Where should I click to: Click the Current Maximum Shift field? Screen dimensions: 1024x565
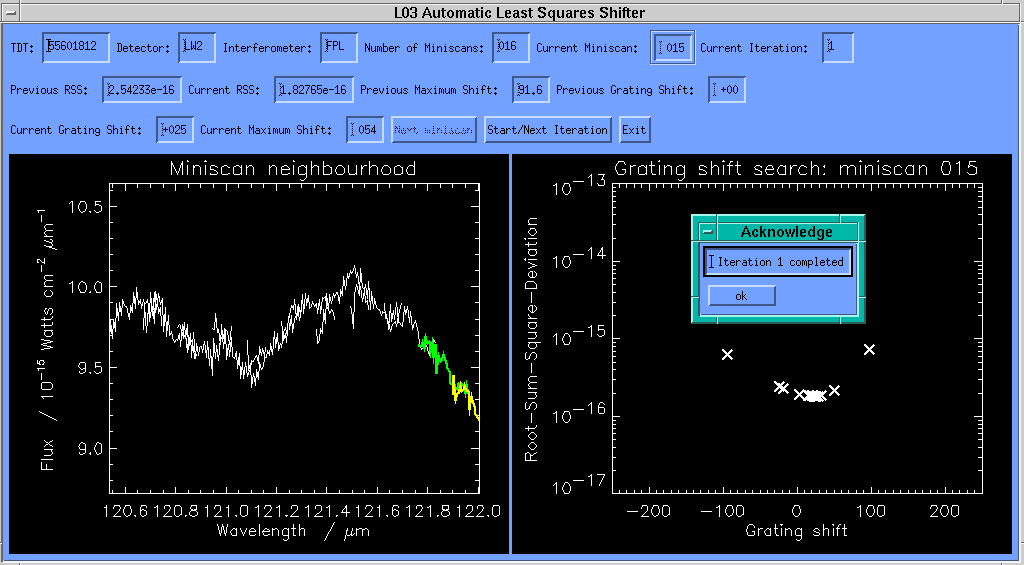365,130
